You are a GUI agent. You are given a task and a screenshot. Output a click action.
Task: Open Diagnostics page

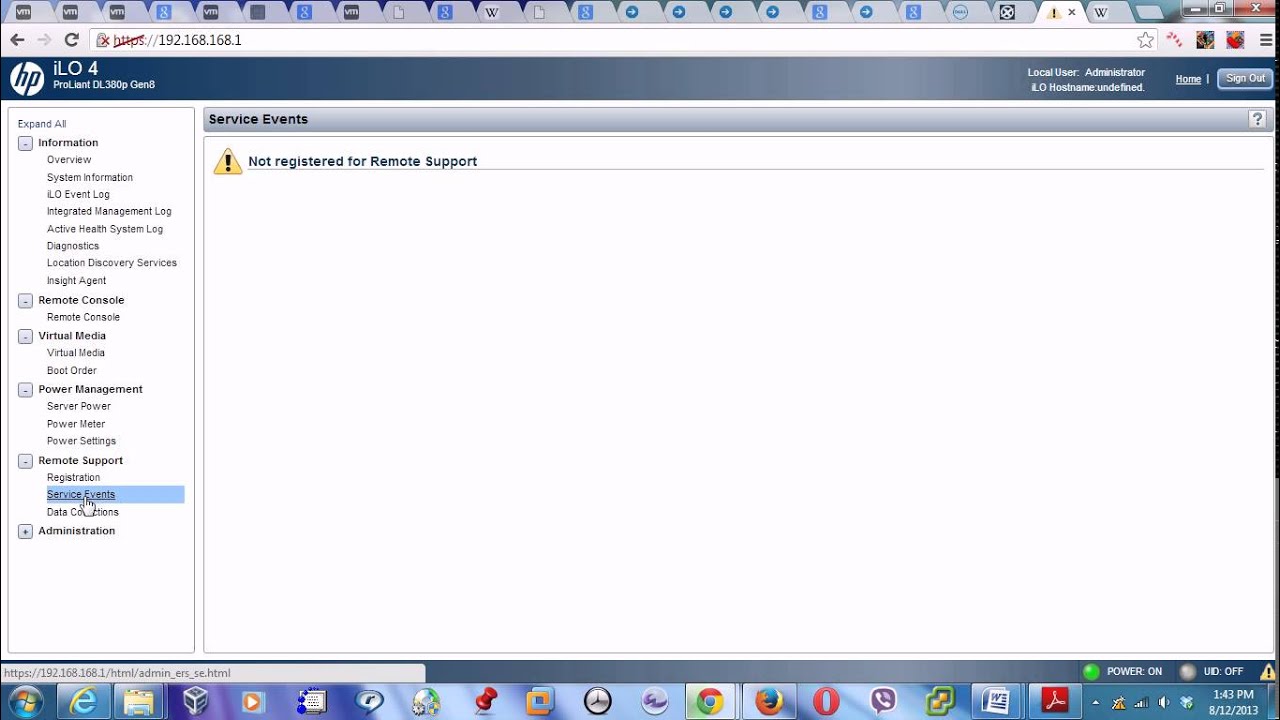pos(73,246)
